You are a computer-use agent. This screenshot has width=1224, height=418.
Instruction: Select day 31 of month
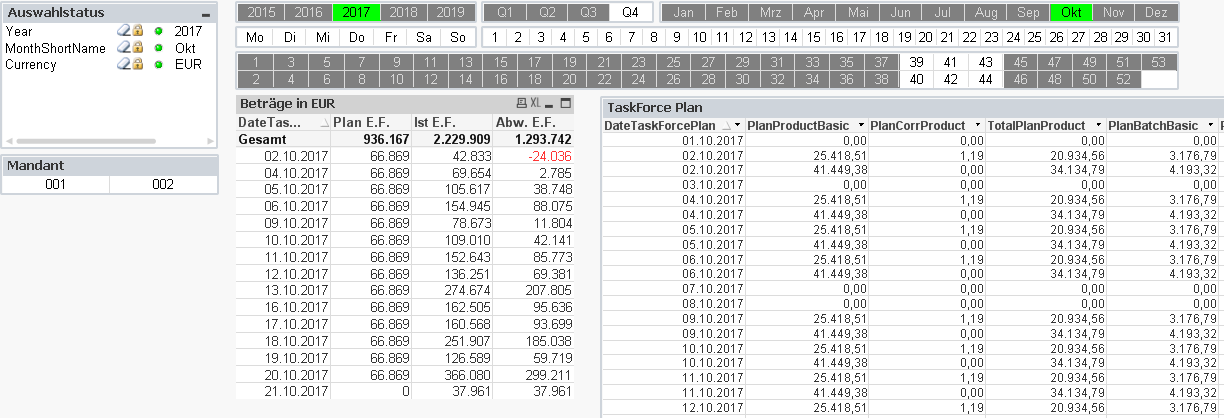click(1164, 37)
